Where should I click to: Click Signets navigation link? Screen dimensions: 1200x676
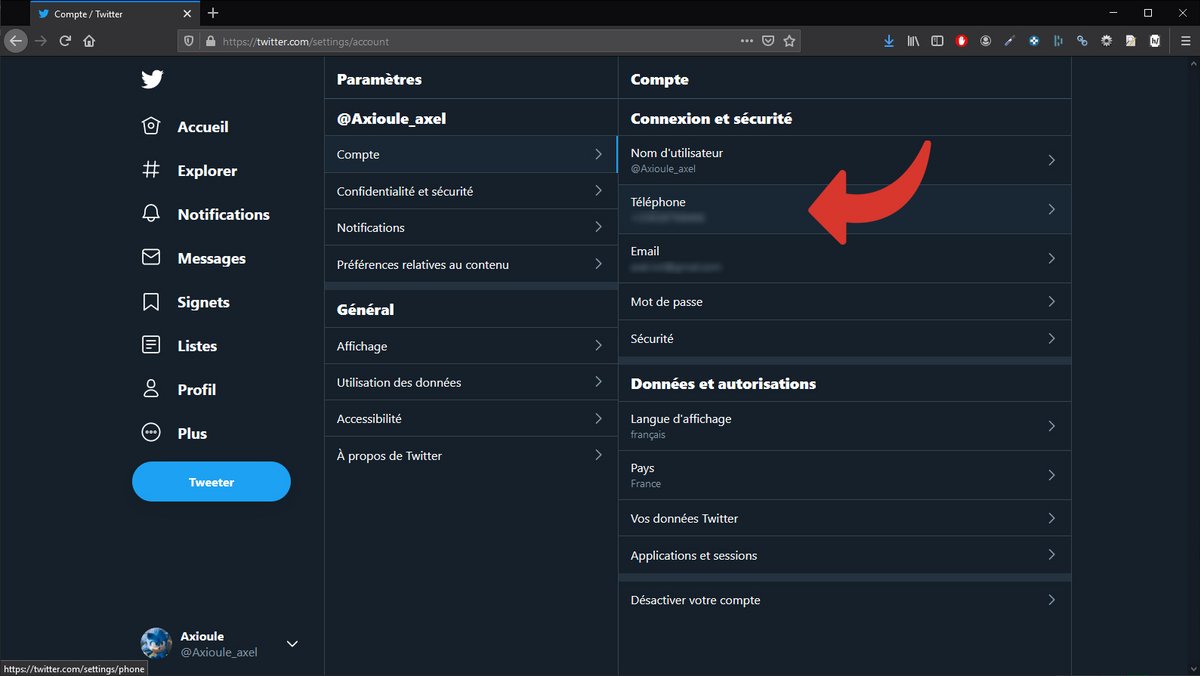[203, 302]
